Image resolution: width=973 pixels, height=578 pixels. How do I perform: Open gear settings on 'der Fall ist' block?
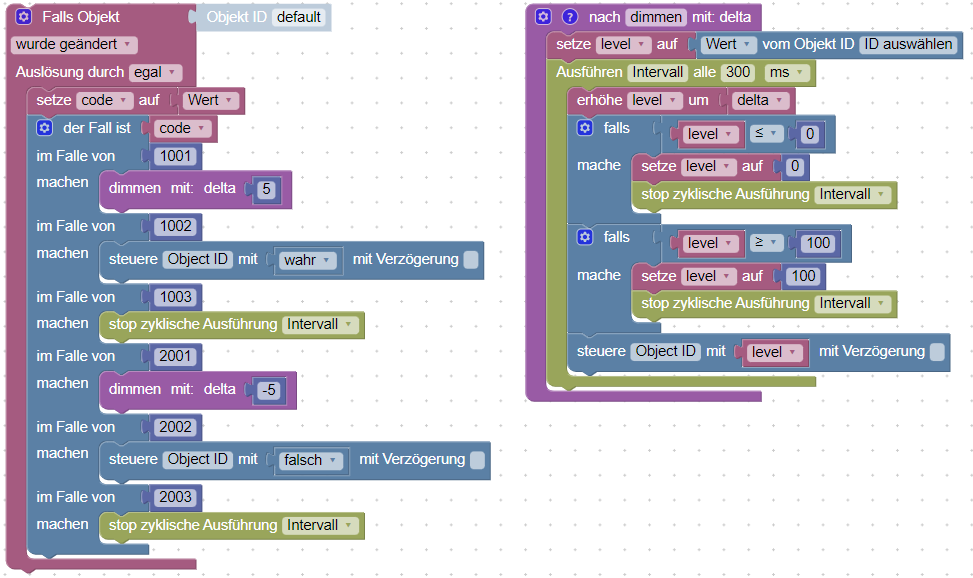tap(44, 128)
